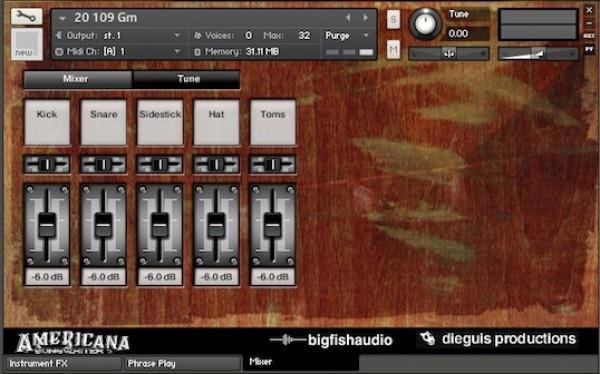Viewport: 600px width, 374px height.
Task: Click the Toms -6.0 dB value
Action: pyautogui.click(x=273, y=277)
